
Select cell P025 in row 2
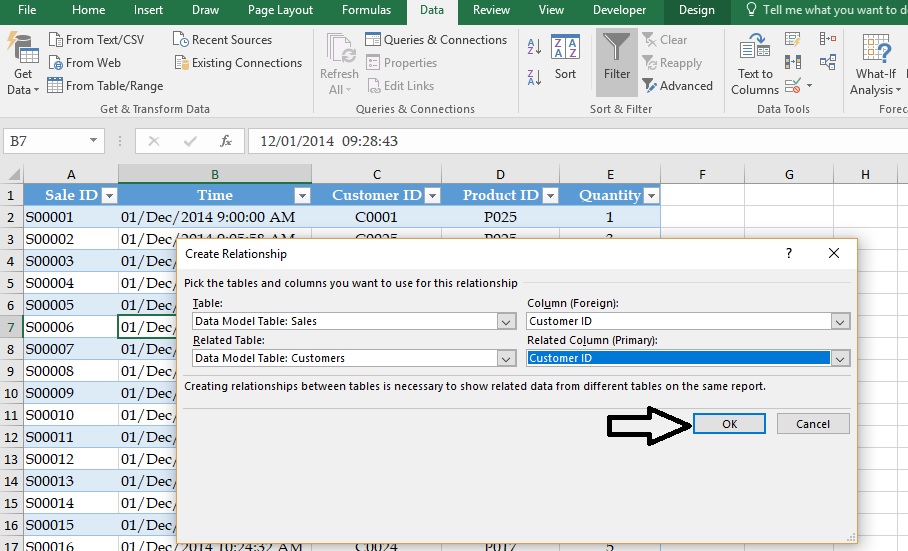(500, 217)
